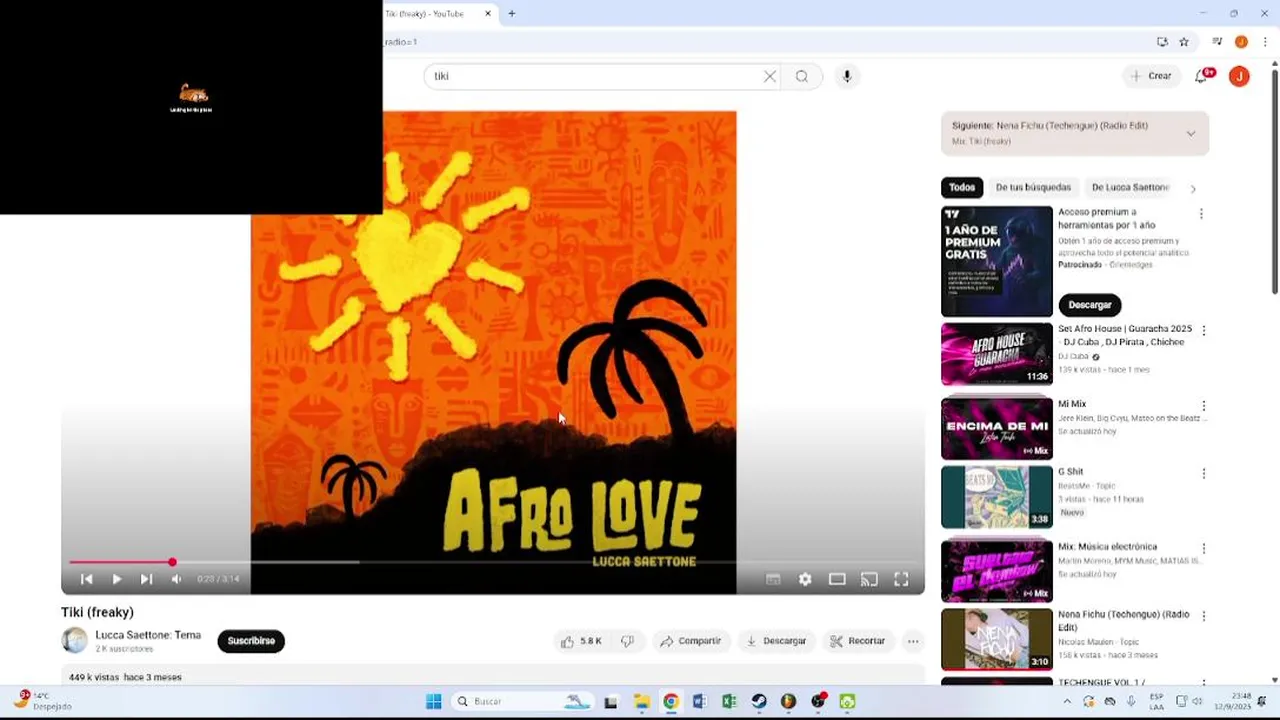Image resolution: width=1280 pixels, height=720 pixels.
Task: Open Chrome profile avatar
Action: (x=1241, y=42)
